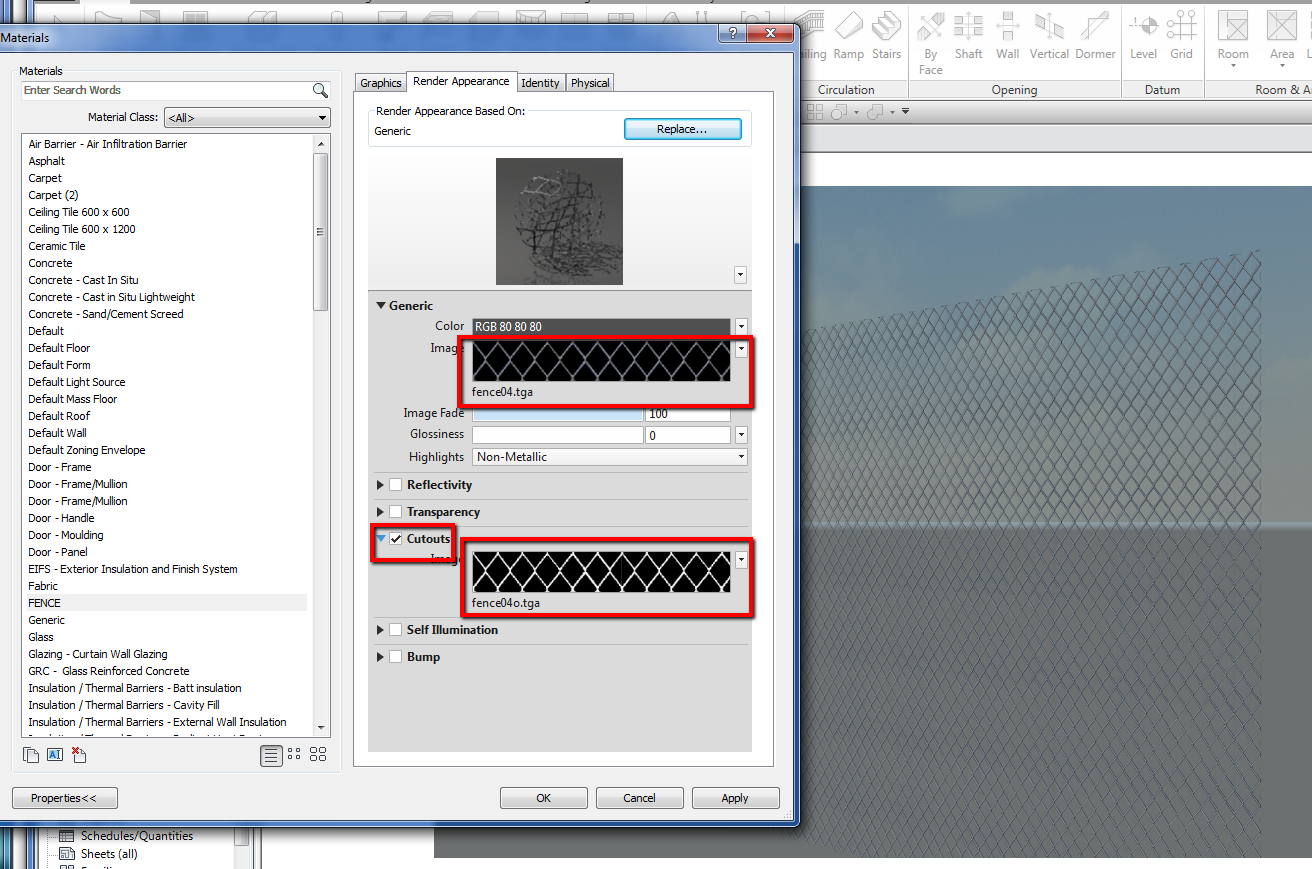Screen dimensions: 1312x869
Task: Open the Material Class dropdown
Action: click(x=247, y=118)
